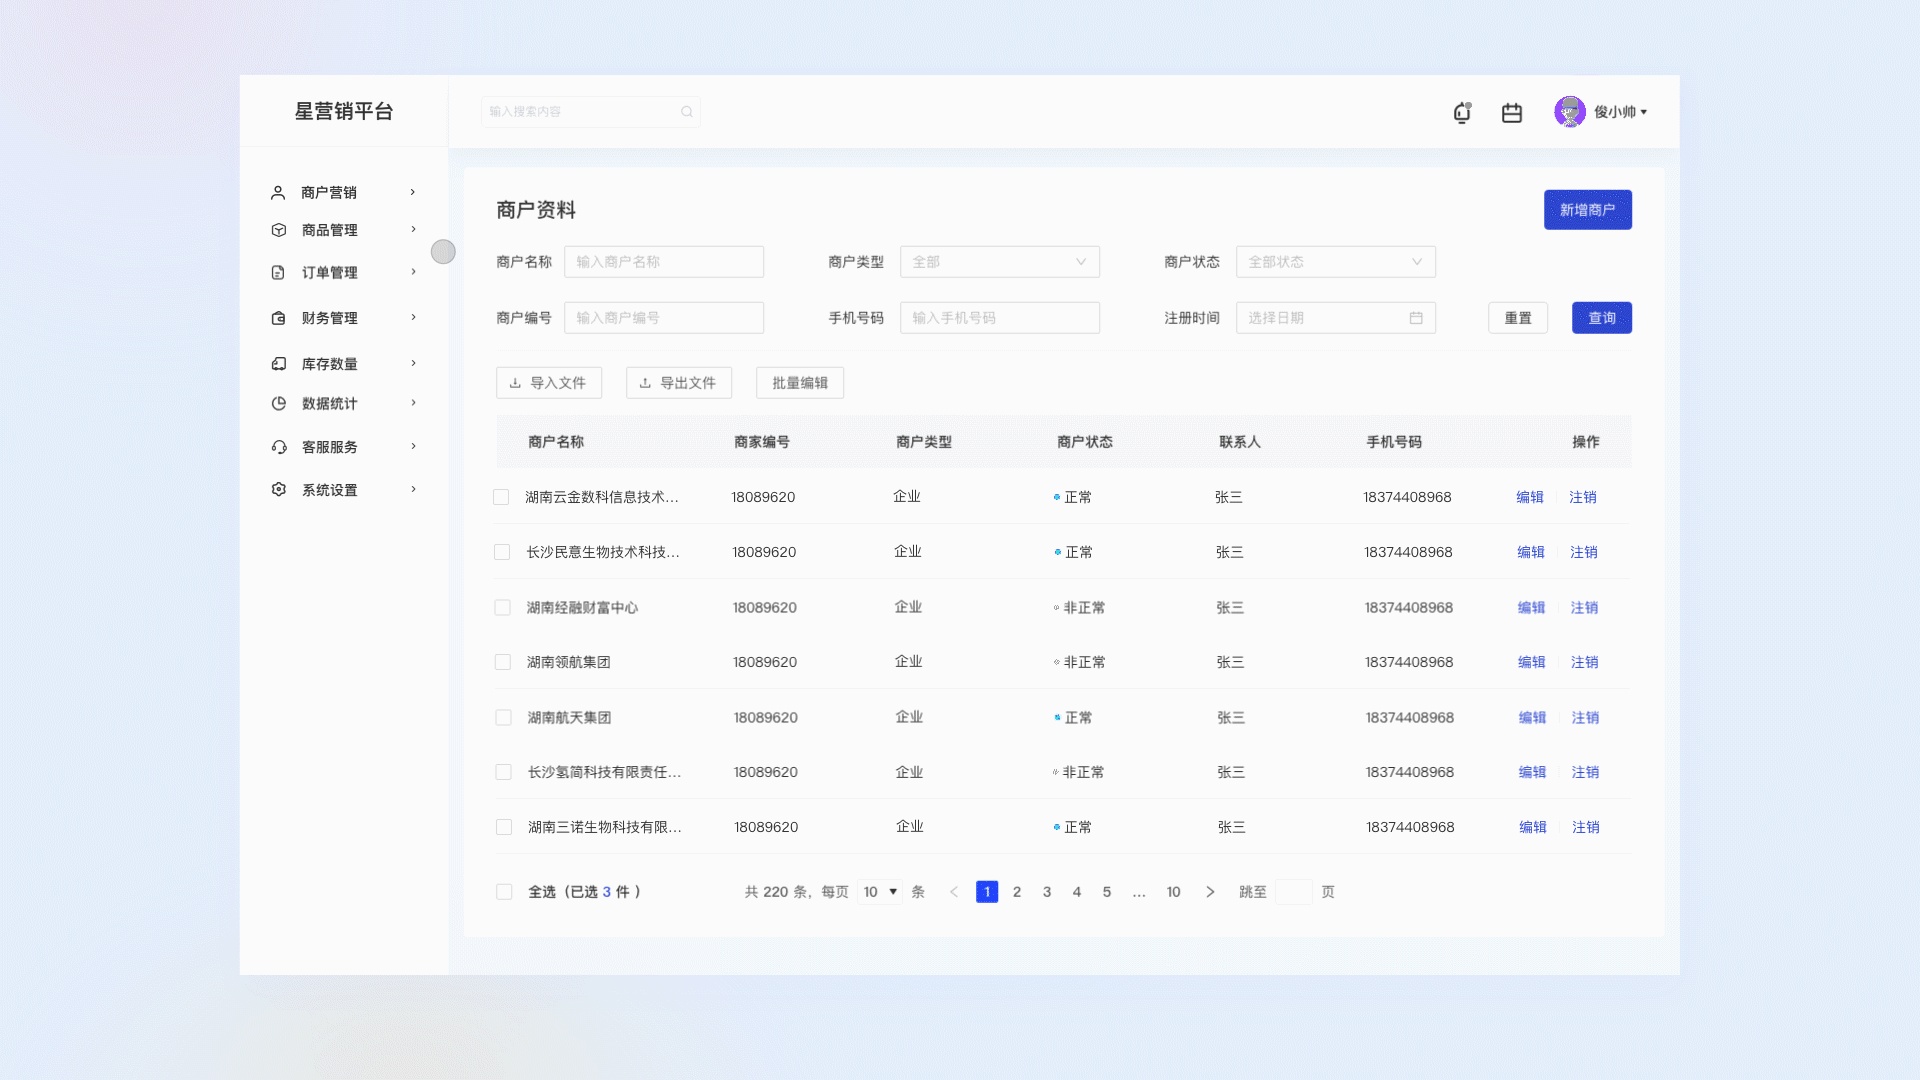Open the per-page count dropdown
The image size is (1920, 1080).
tap(880, 892)
